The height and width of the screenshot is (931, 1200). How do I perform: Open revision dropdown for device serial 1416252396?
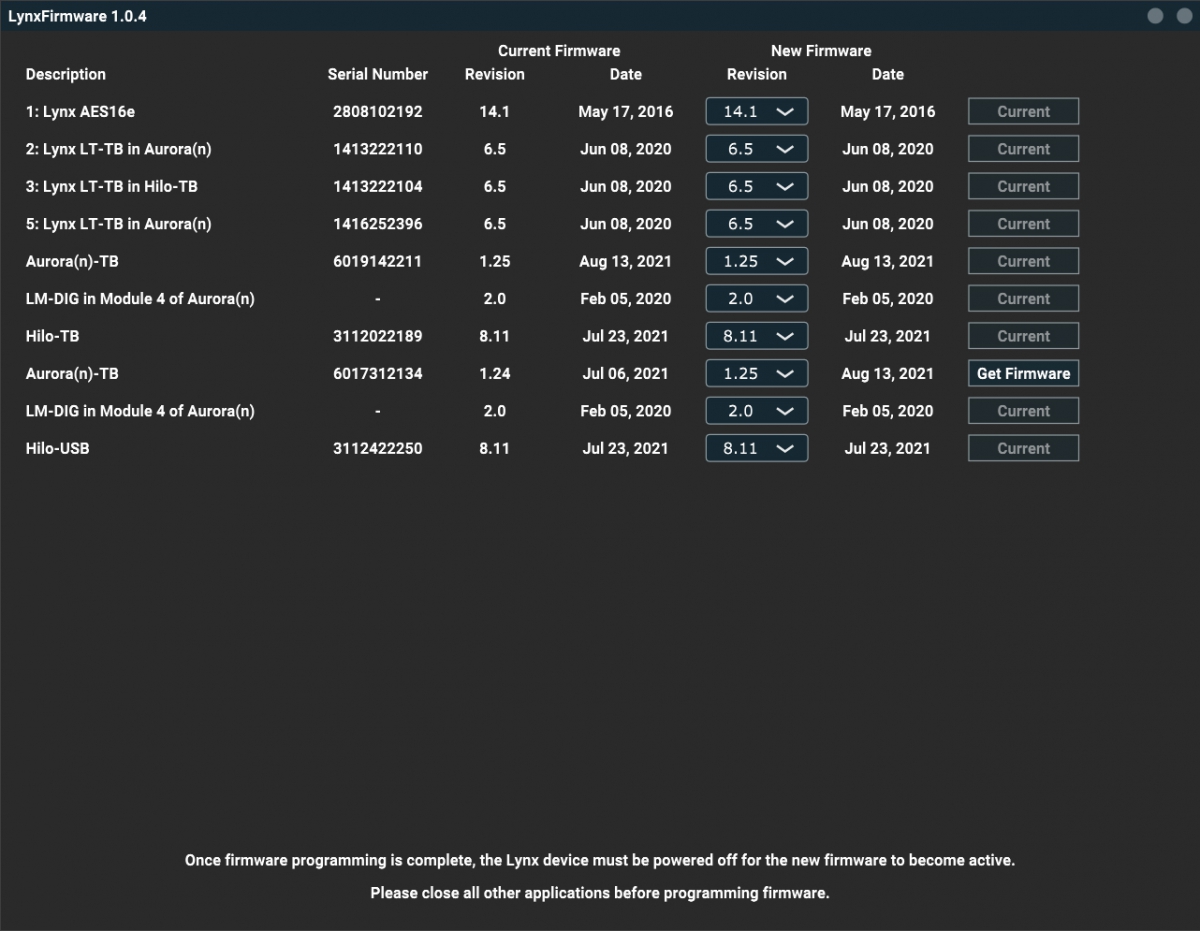point(757,223)
